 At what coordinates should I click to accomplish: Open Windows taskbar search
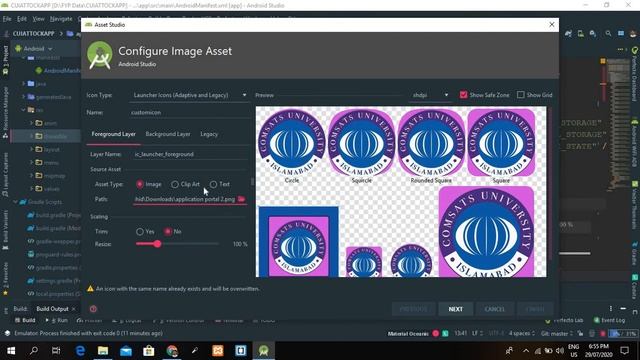tap(34, 351)
